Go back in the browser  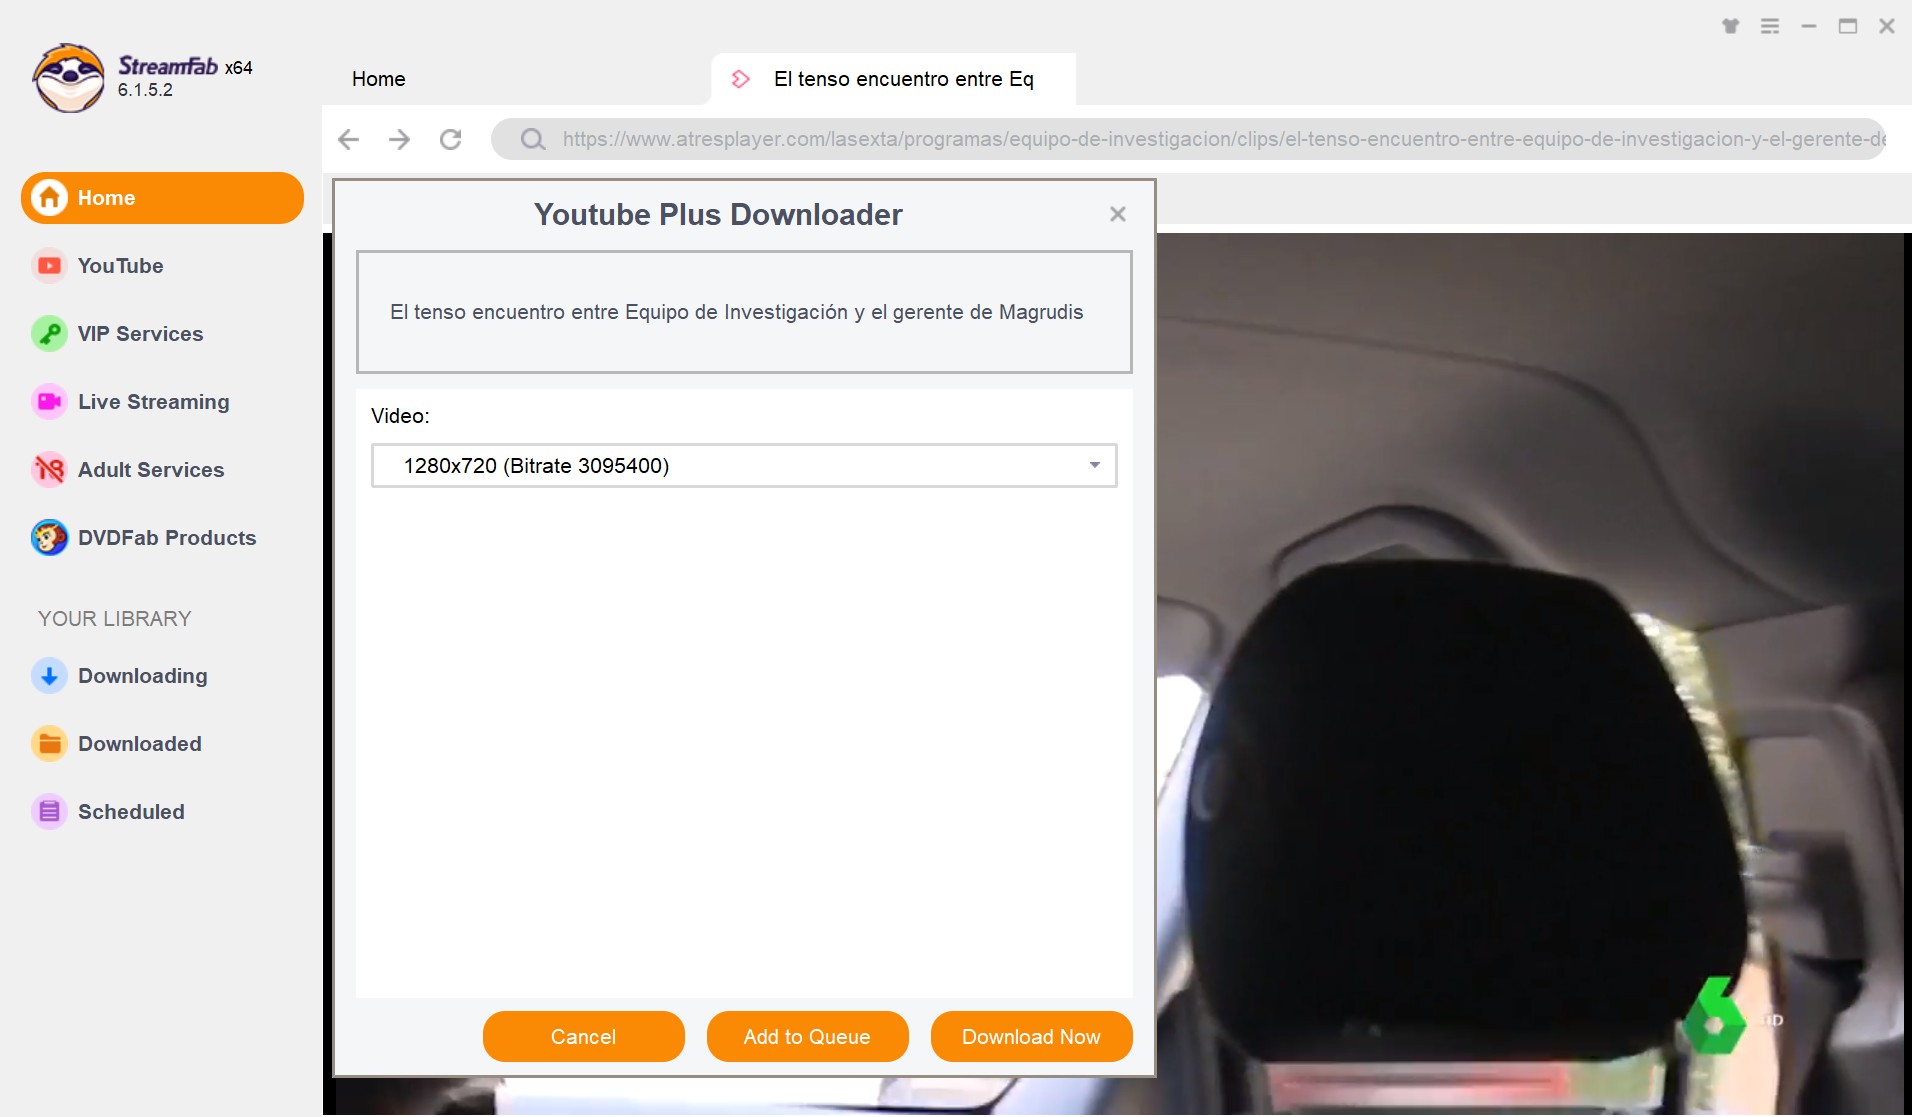349,139
